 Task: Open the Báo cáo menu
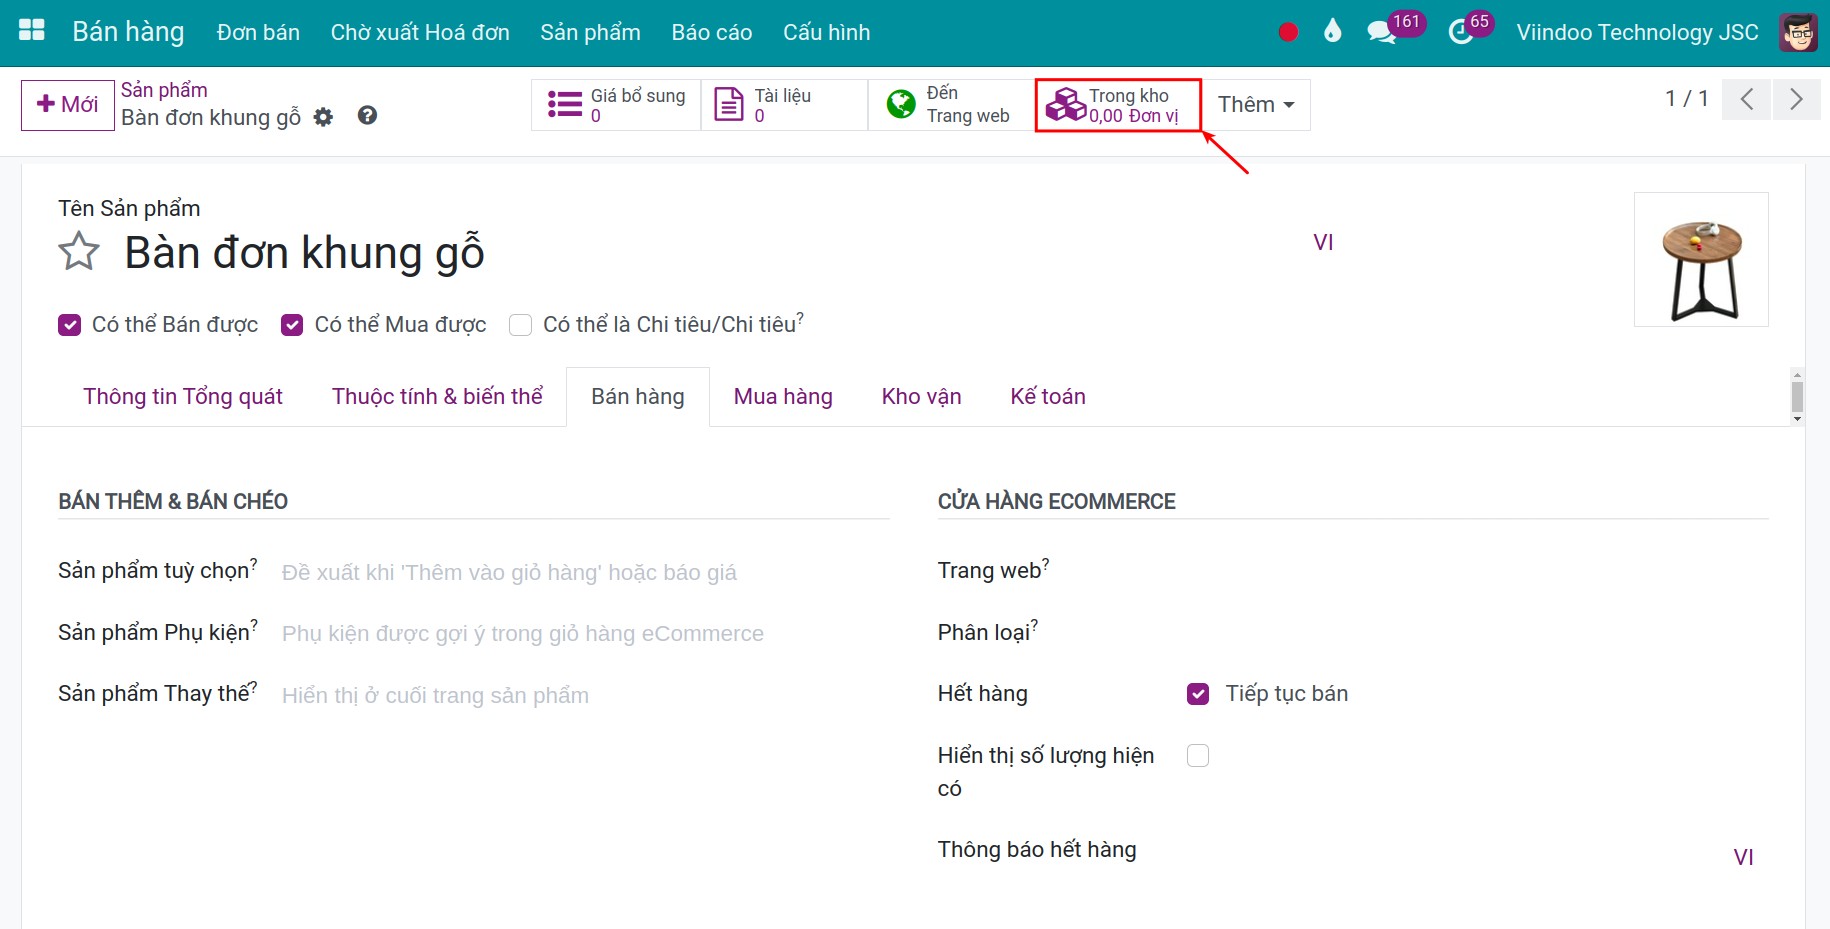712,32
